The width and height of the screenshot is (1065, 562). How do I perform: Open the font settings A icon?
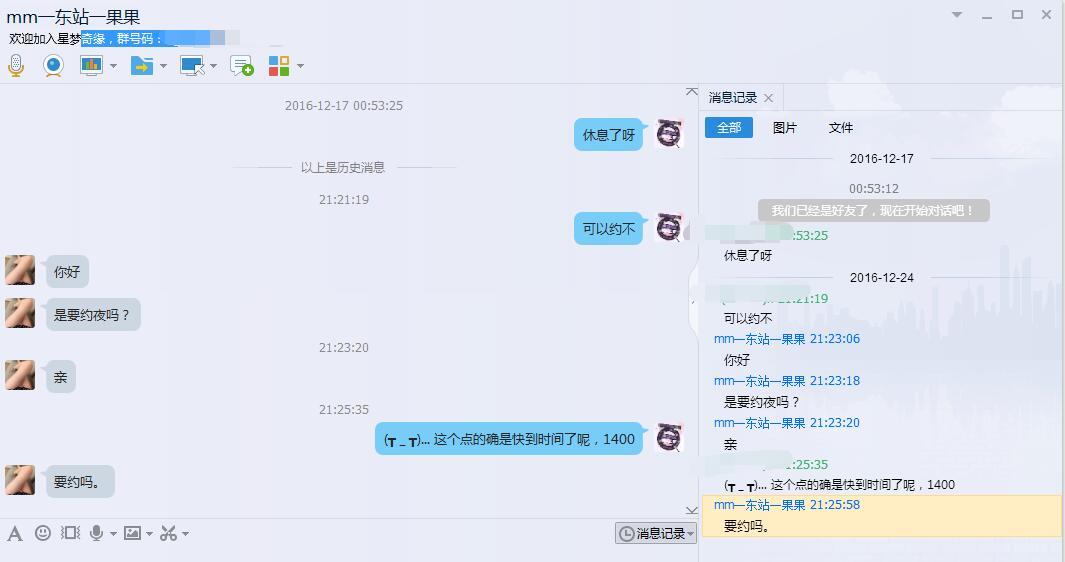pyautogui.click(x=15, y=533)
